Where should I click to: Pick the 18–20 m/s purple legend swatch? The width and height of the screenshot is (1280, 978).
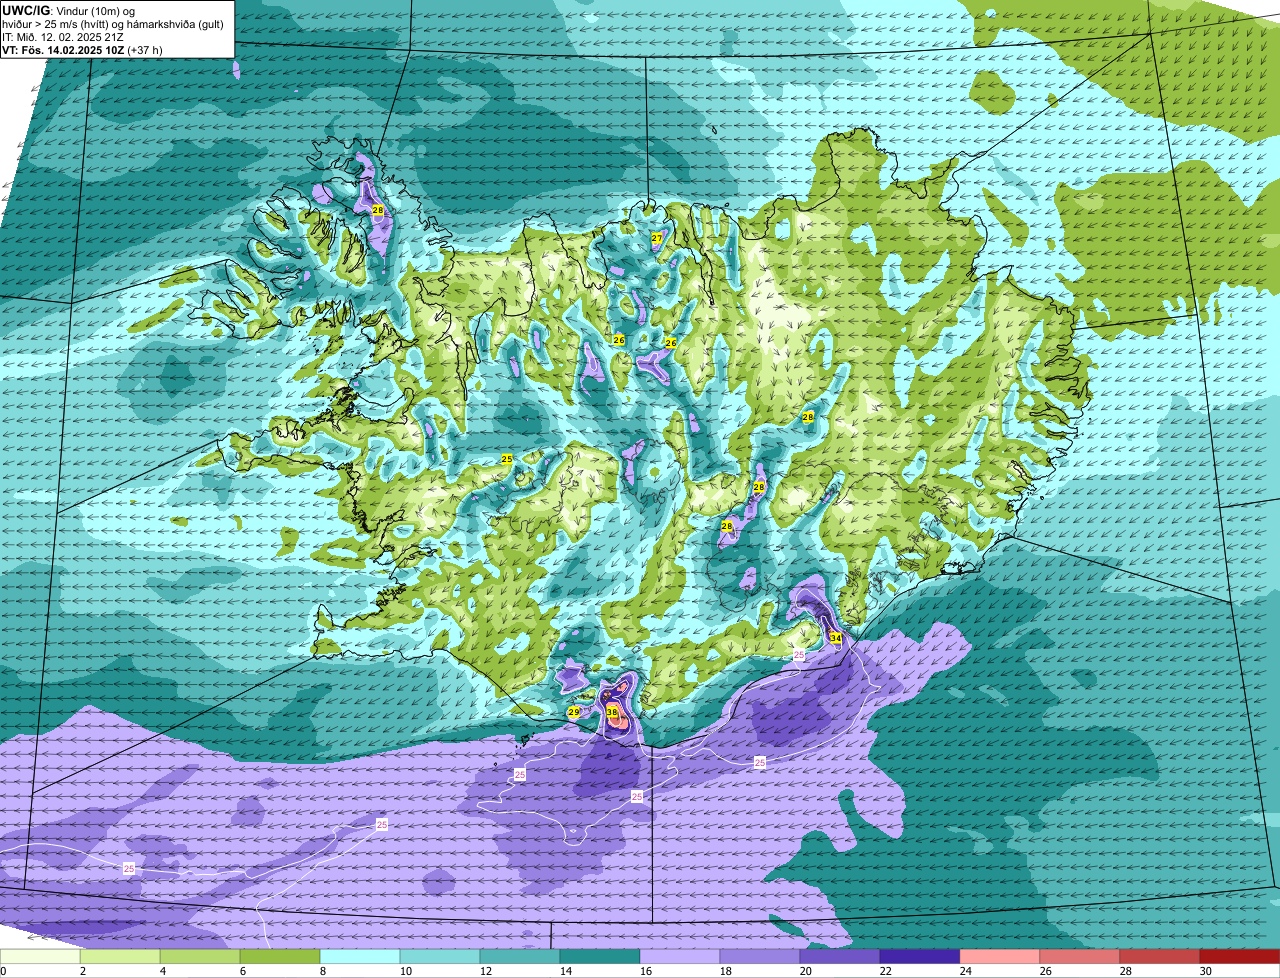click(x=760, y=956)
